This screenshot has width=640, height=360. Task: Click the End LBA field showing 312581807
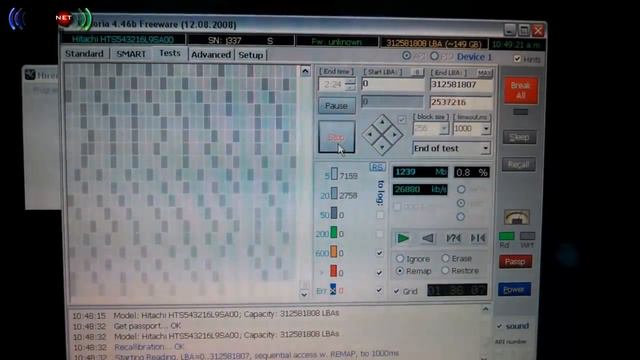click(461, 84)
